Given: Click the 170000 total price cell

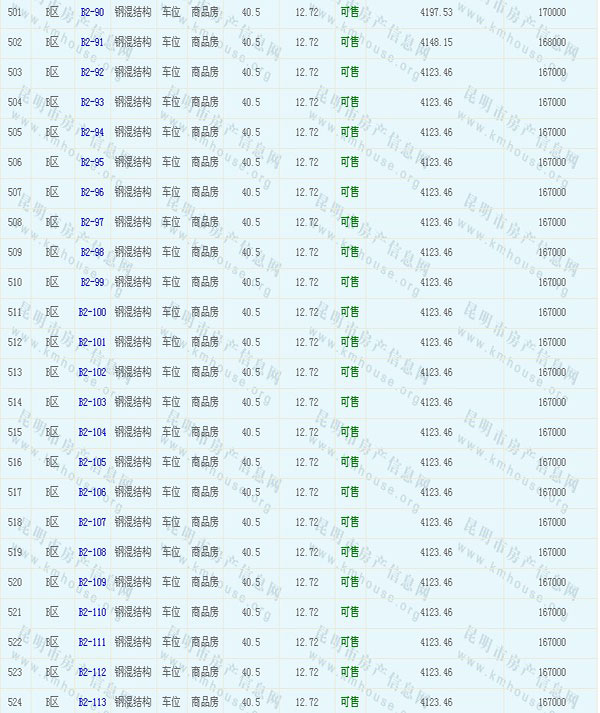Looking at the screenshot, I should (x=551, y=12).
